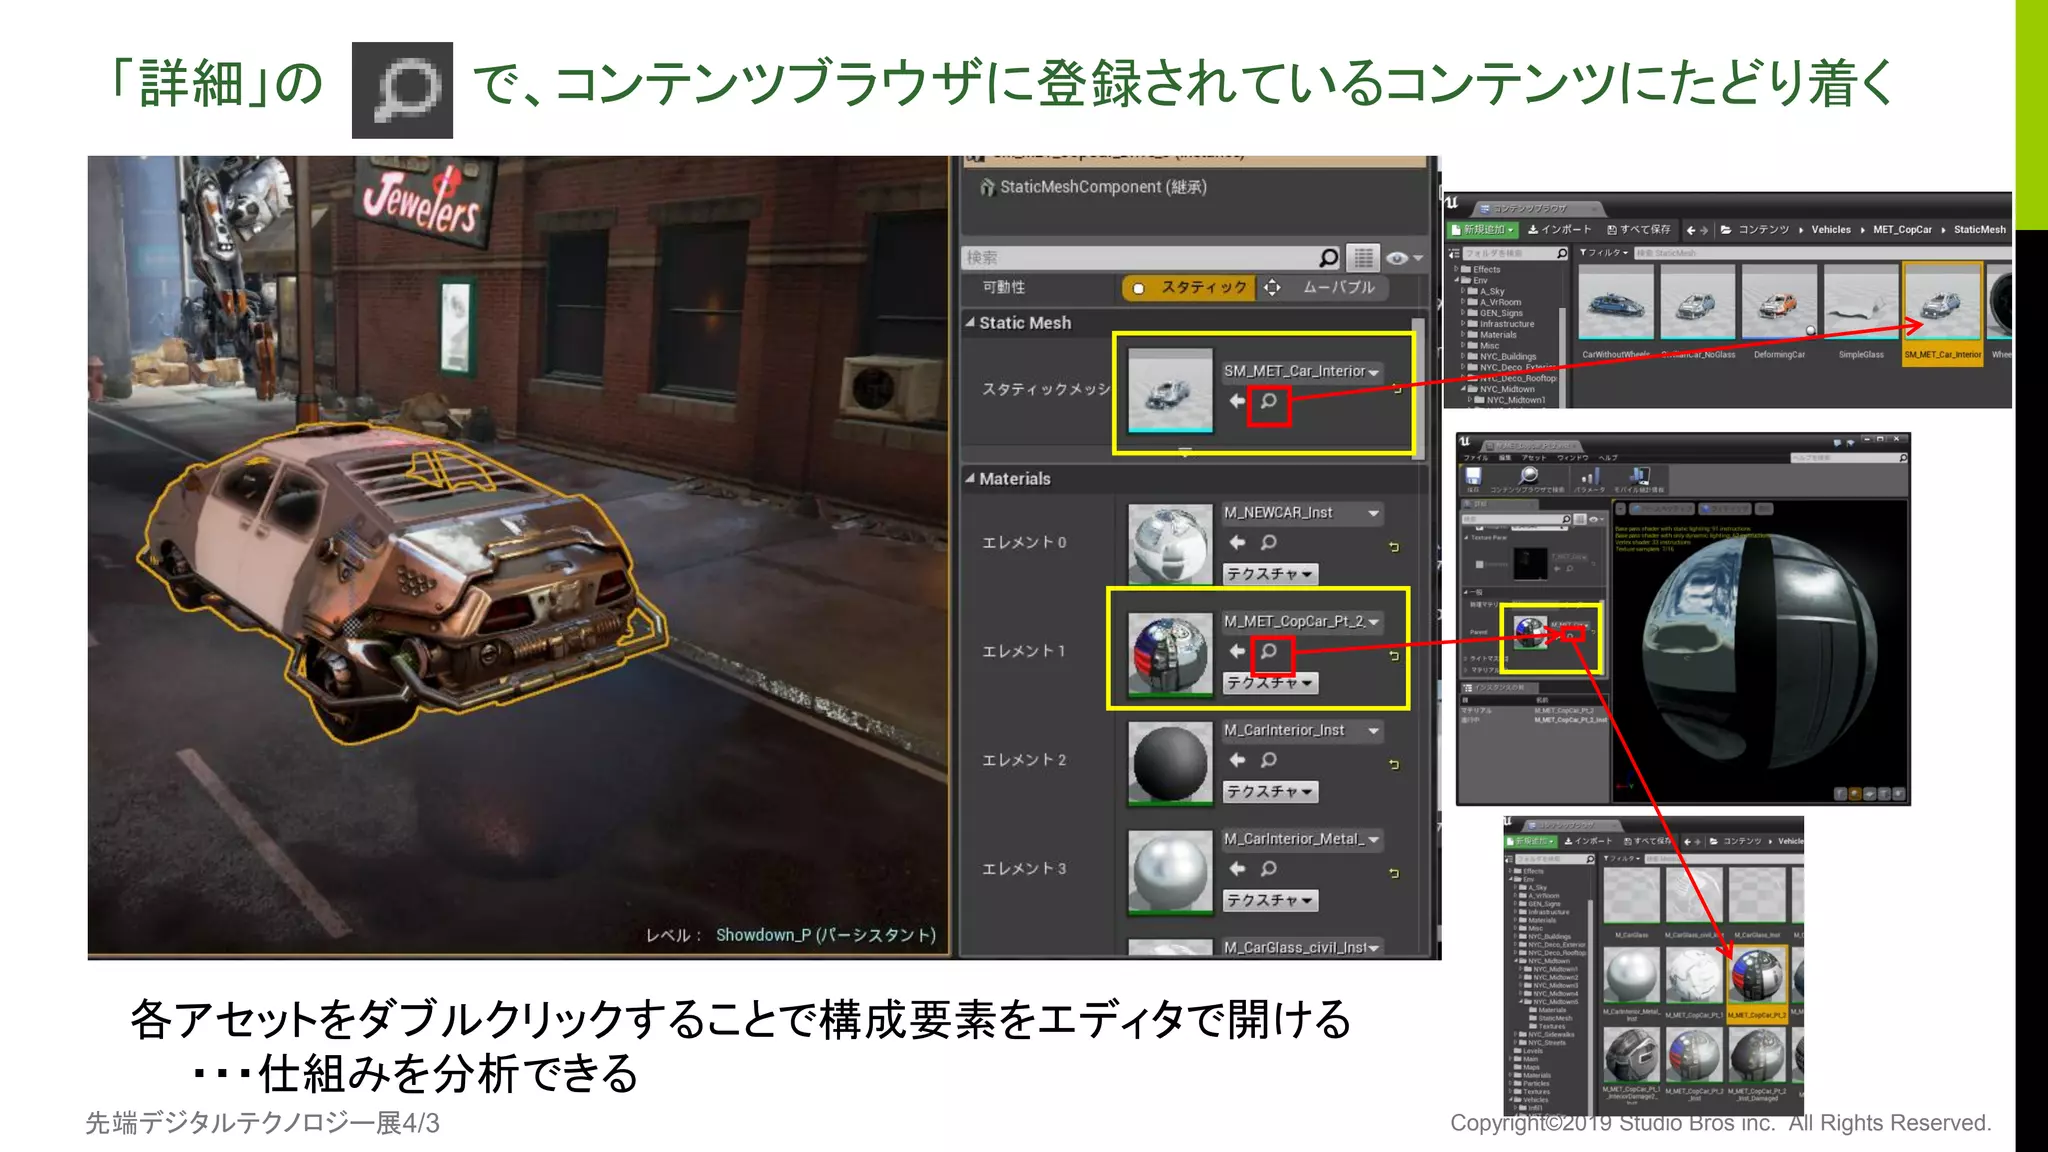Screen dimensions: 2048x1152
Task: Expand Element 0 texture dropdown
Action: [x=1270, y=574]
